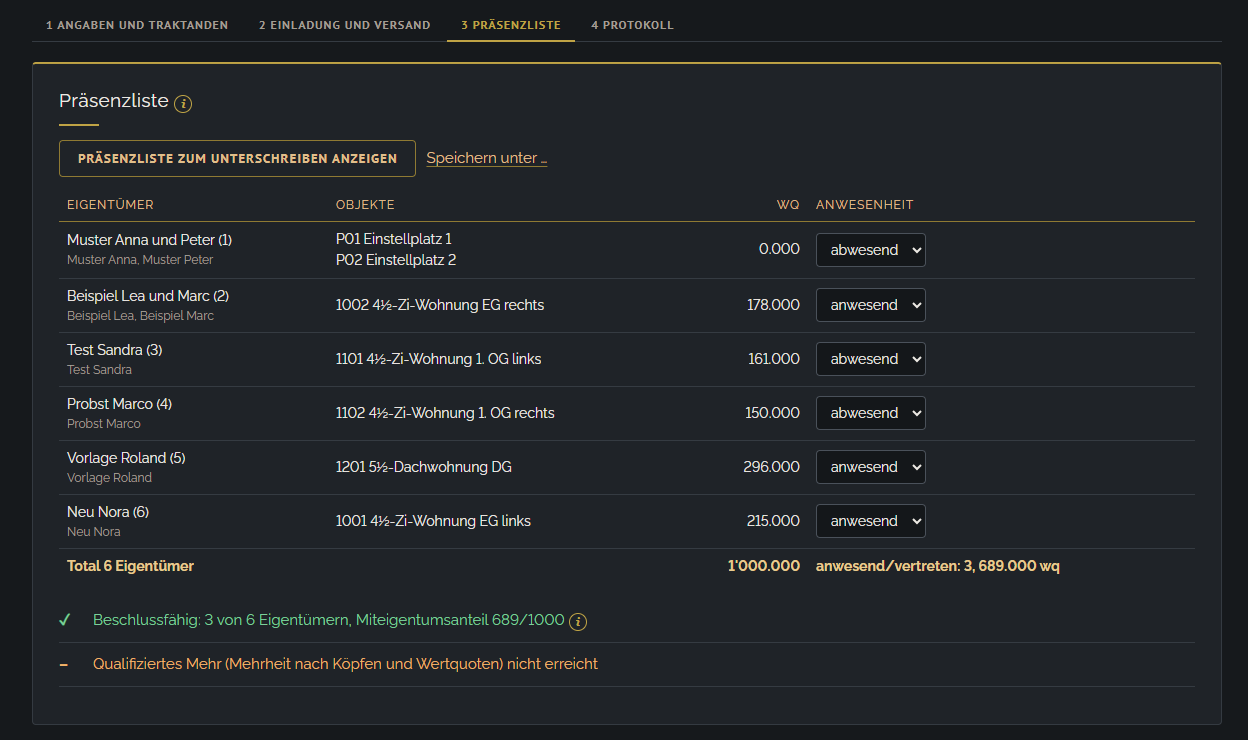Click Präsenzliste zum Unterschreiben anzeigen button

click(x=237, y=158)
